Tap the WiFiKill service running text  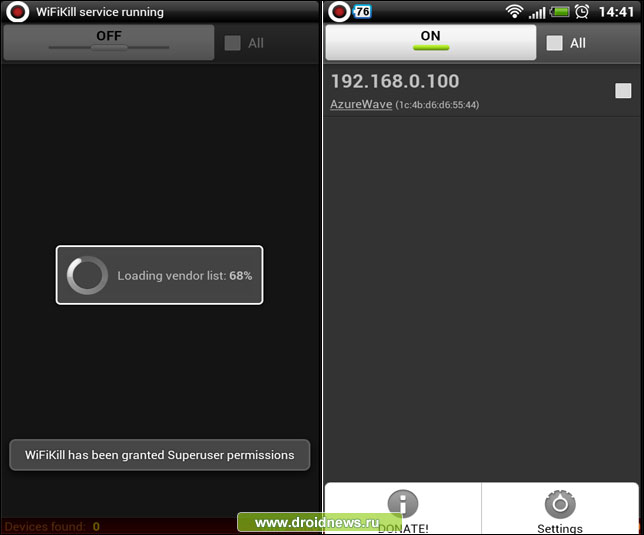(x=100, y=12)
